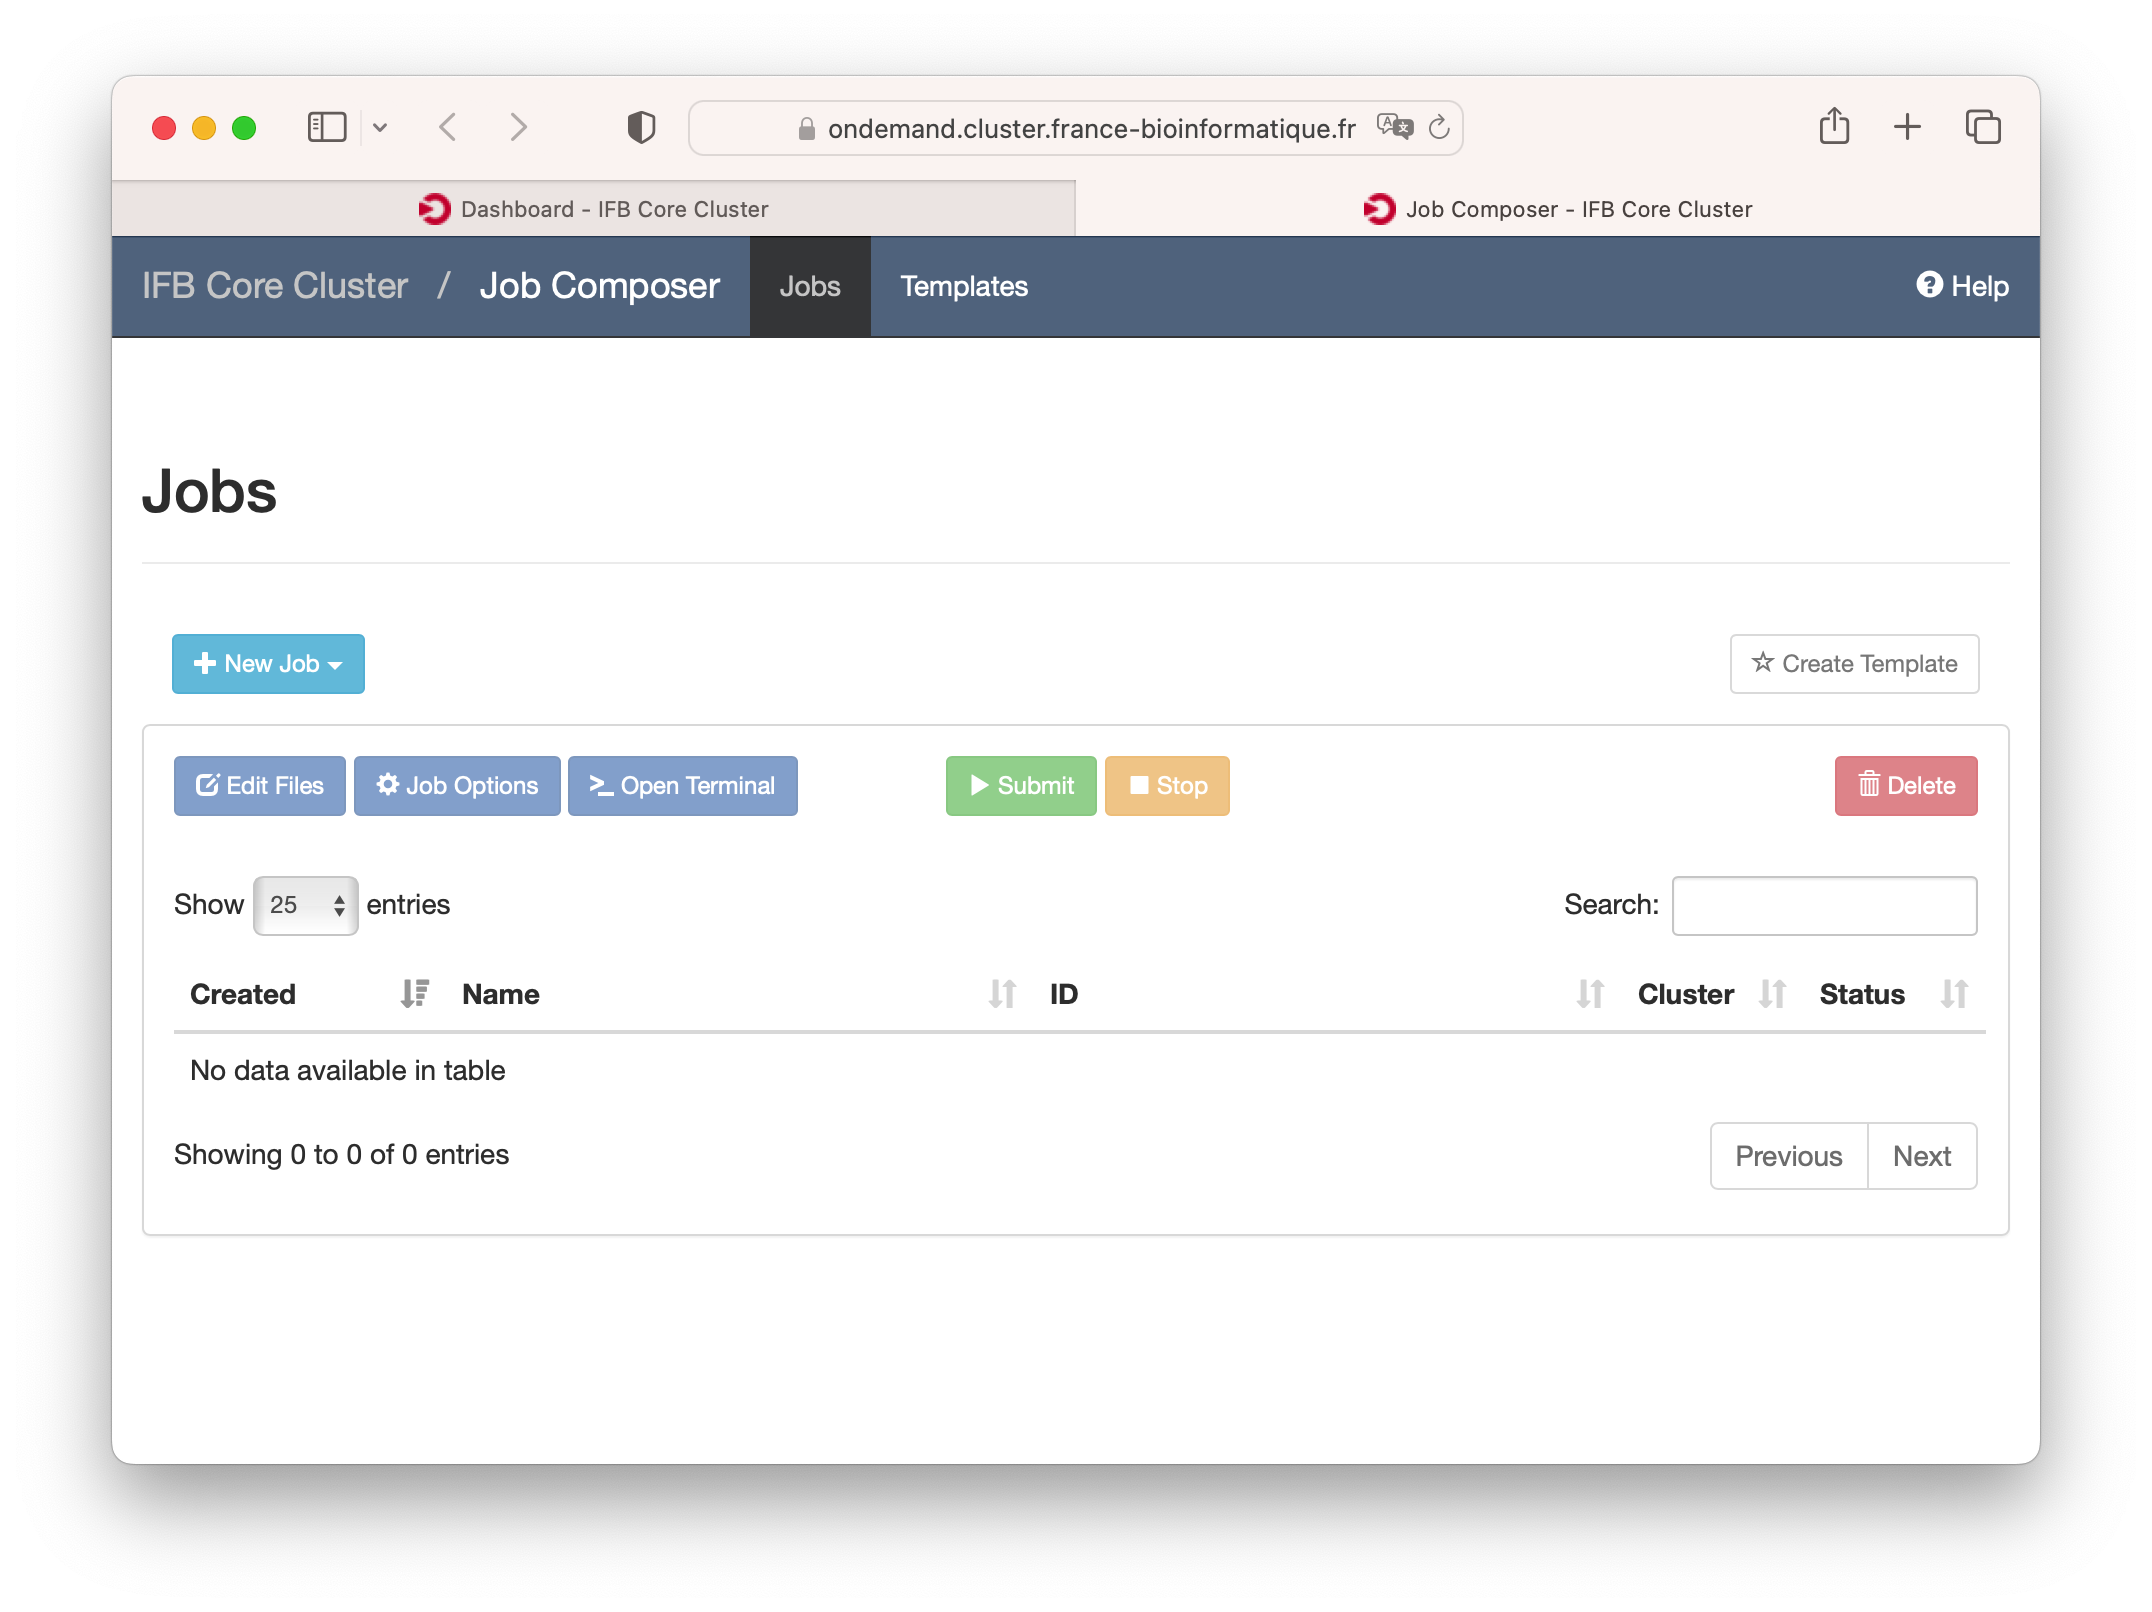
Task: Click the Create Template star icon
Action: pyautogui.click(x=1763, y=662)
